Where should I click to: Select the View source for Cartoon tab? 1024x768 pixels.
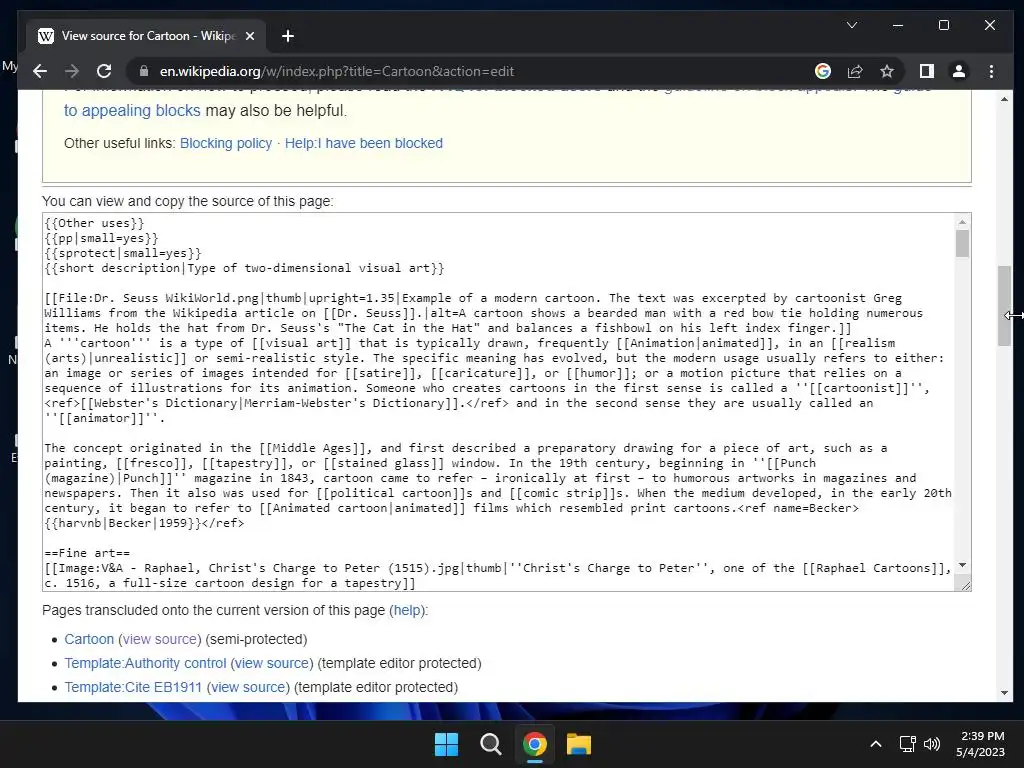[147, 36]
